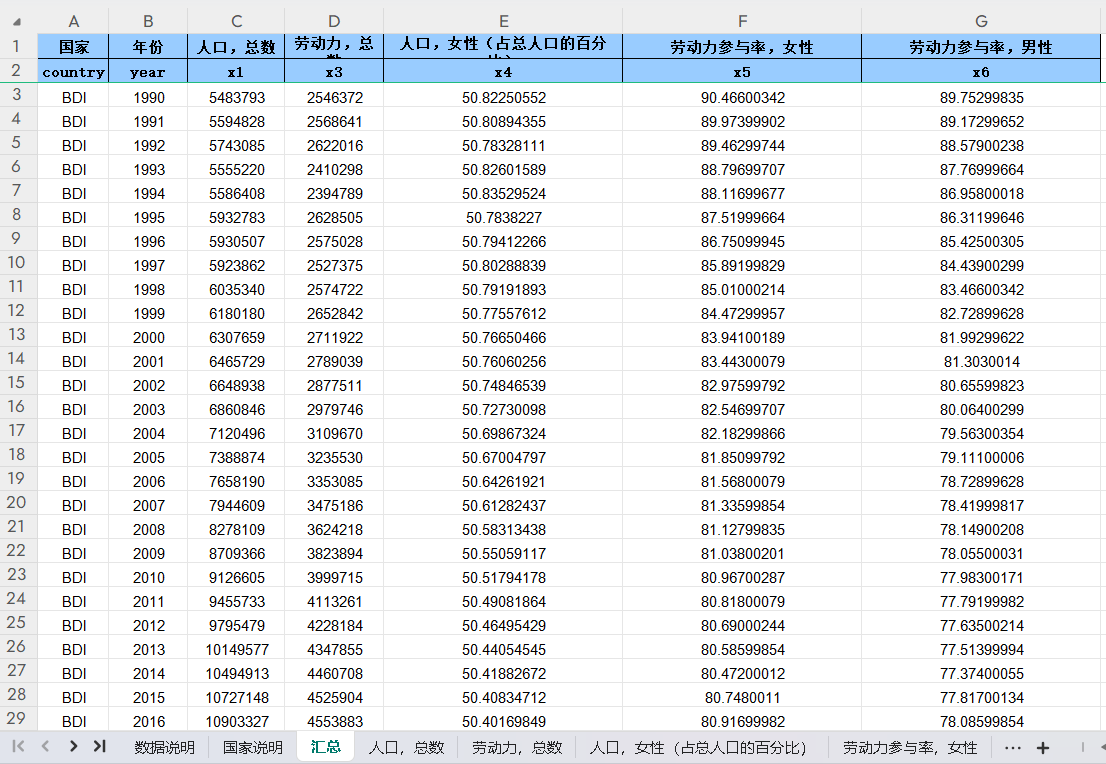Click cell value 84.47299957
This screenshot has height=764, width=1106.
point(742,313)
